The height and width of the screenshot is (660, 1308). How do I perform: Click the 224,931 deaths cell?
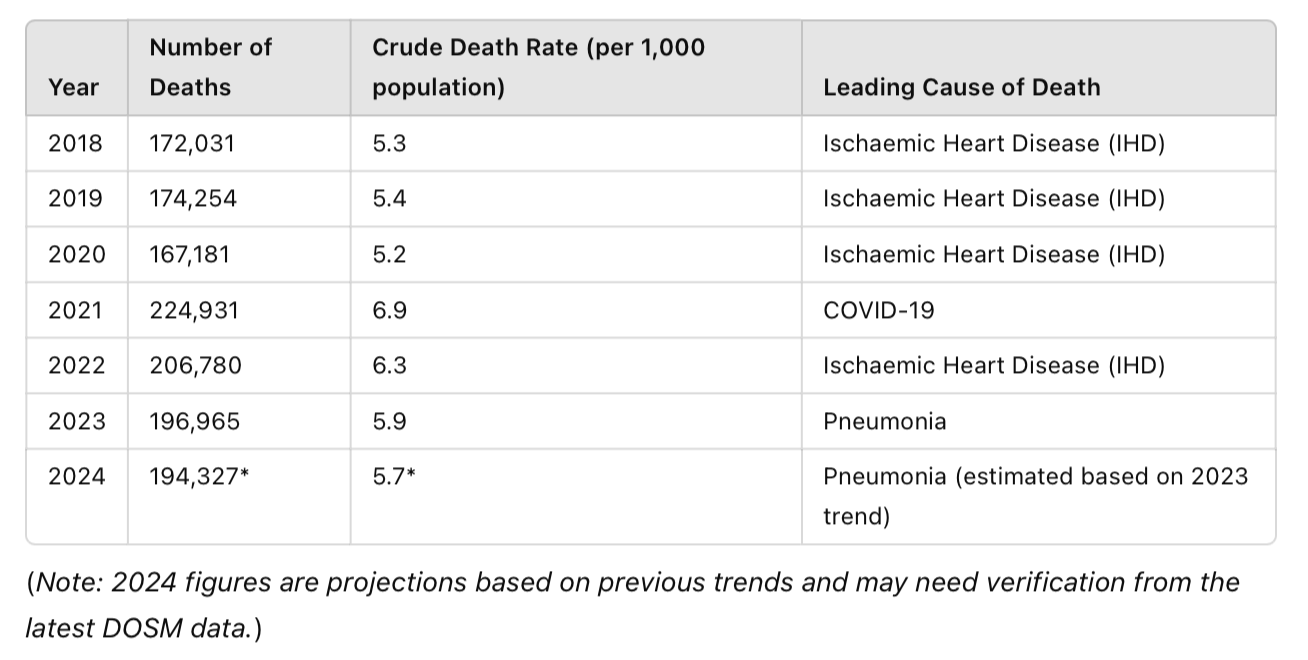tap(194, 310)
